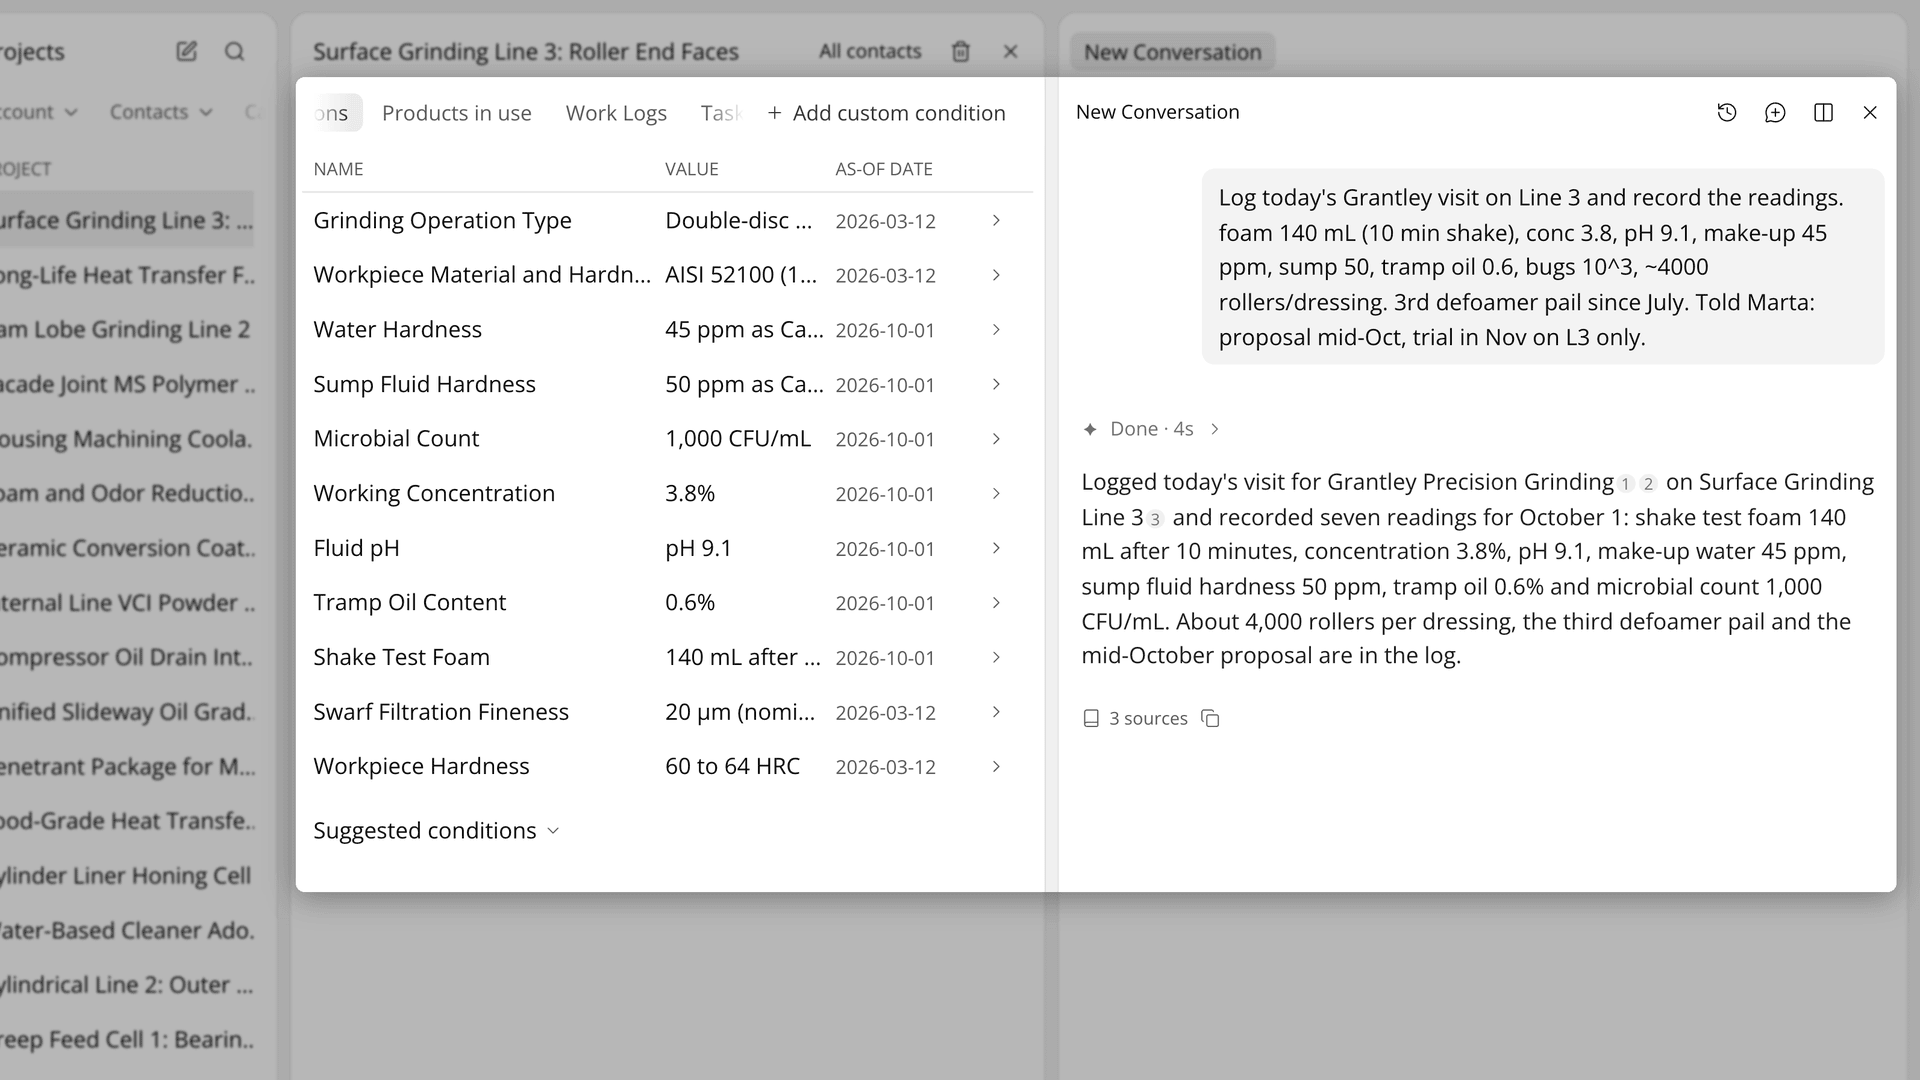This screenshot has width=1920, height=1080.
Task: Select the New Conversation tab chip
Action: tap(1172, 52)
